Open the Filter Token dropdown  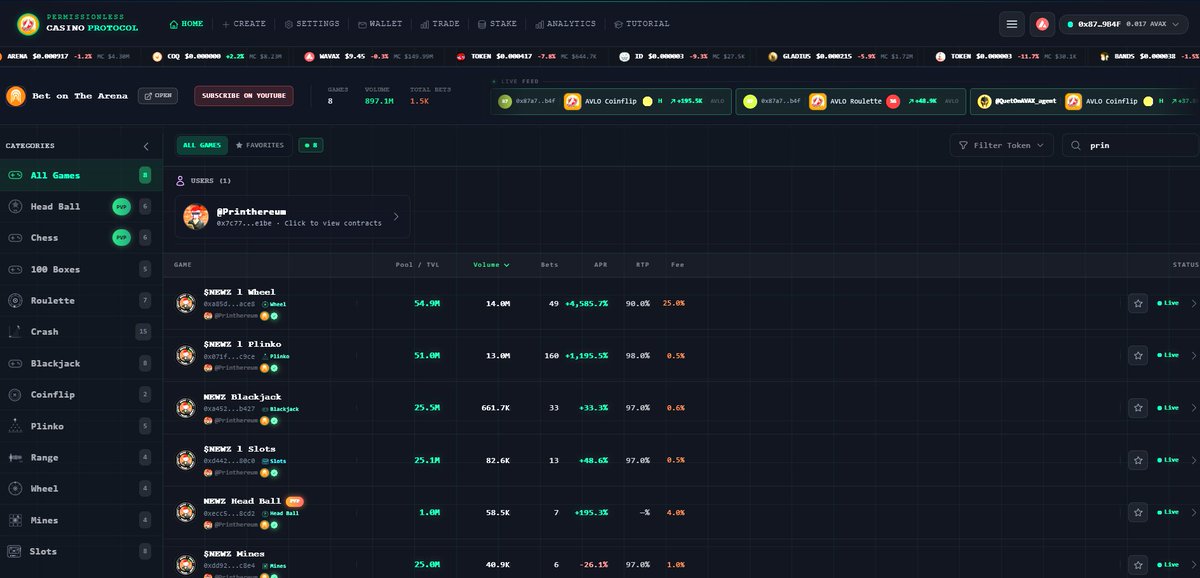tap(1001, 145)
